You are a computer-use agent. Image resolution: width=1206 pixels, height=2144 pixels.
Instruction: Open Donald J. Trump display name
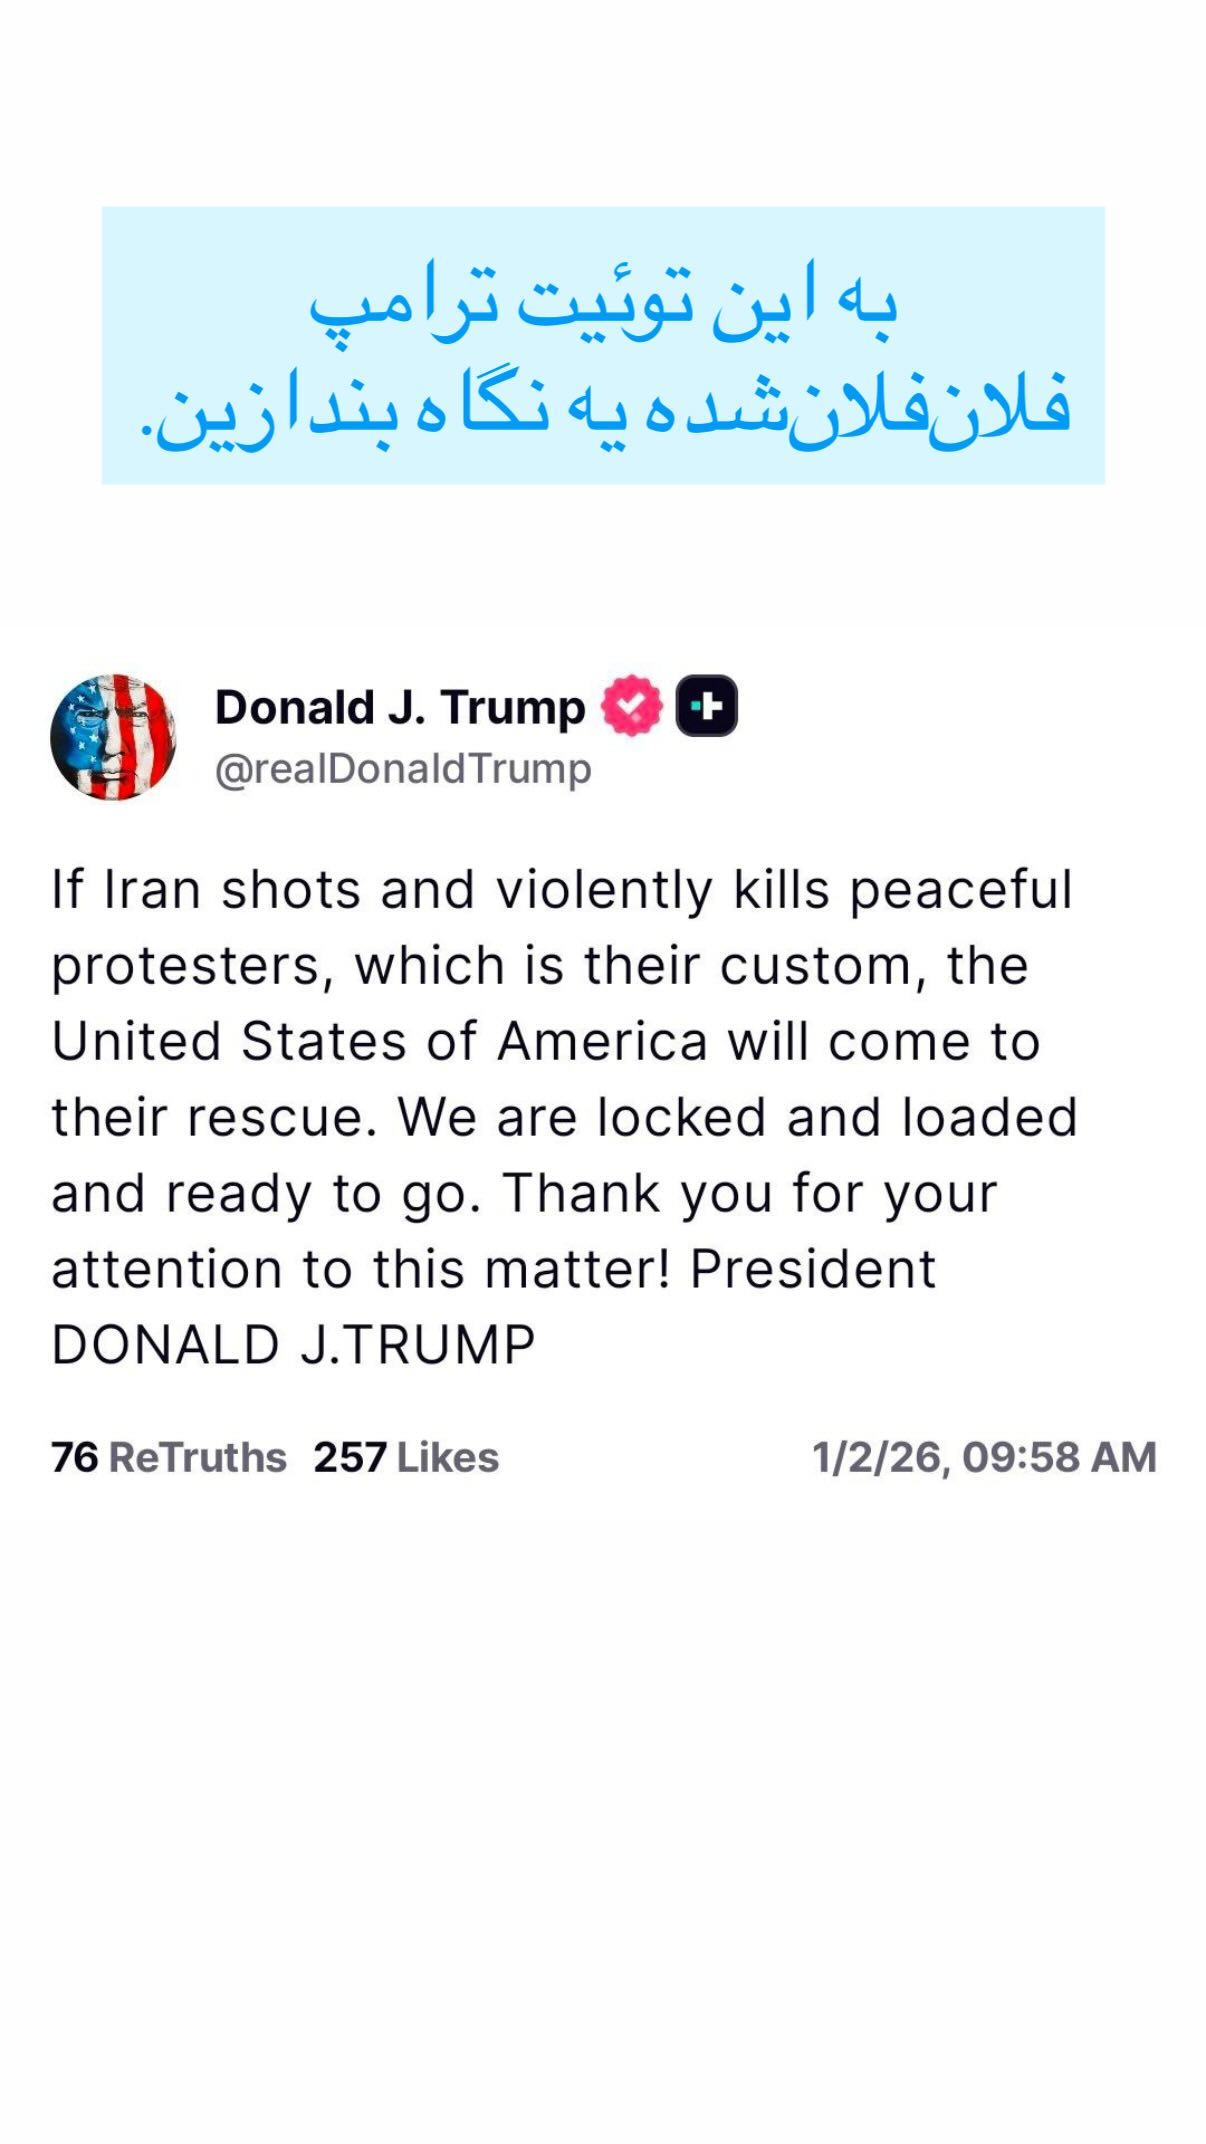[400, 707]
